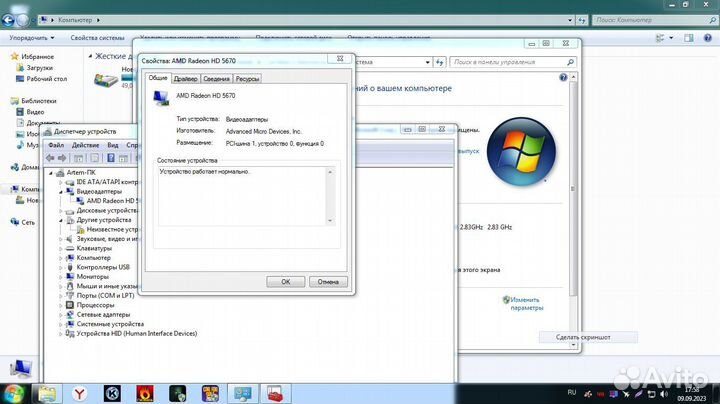The image size is (720, 404).
Task: Click the down arrow of device status scrollbar
Action: (x=330, y=221)
